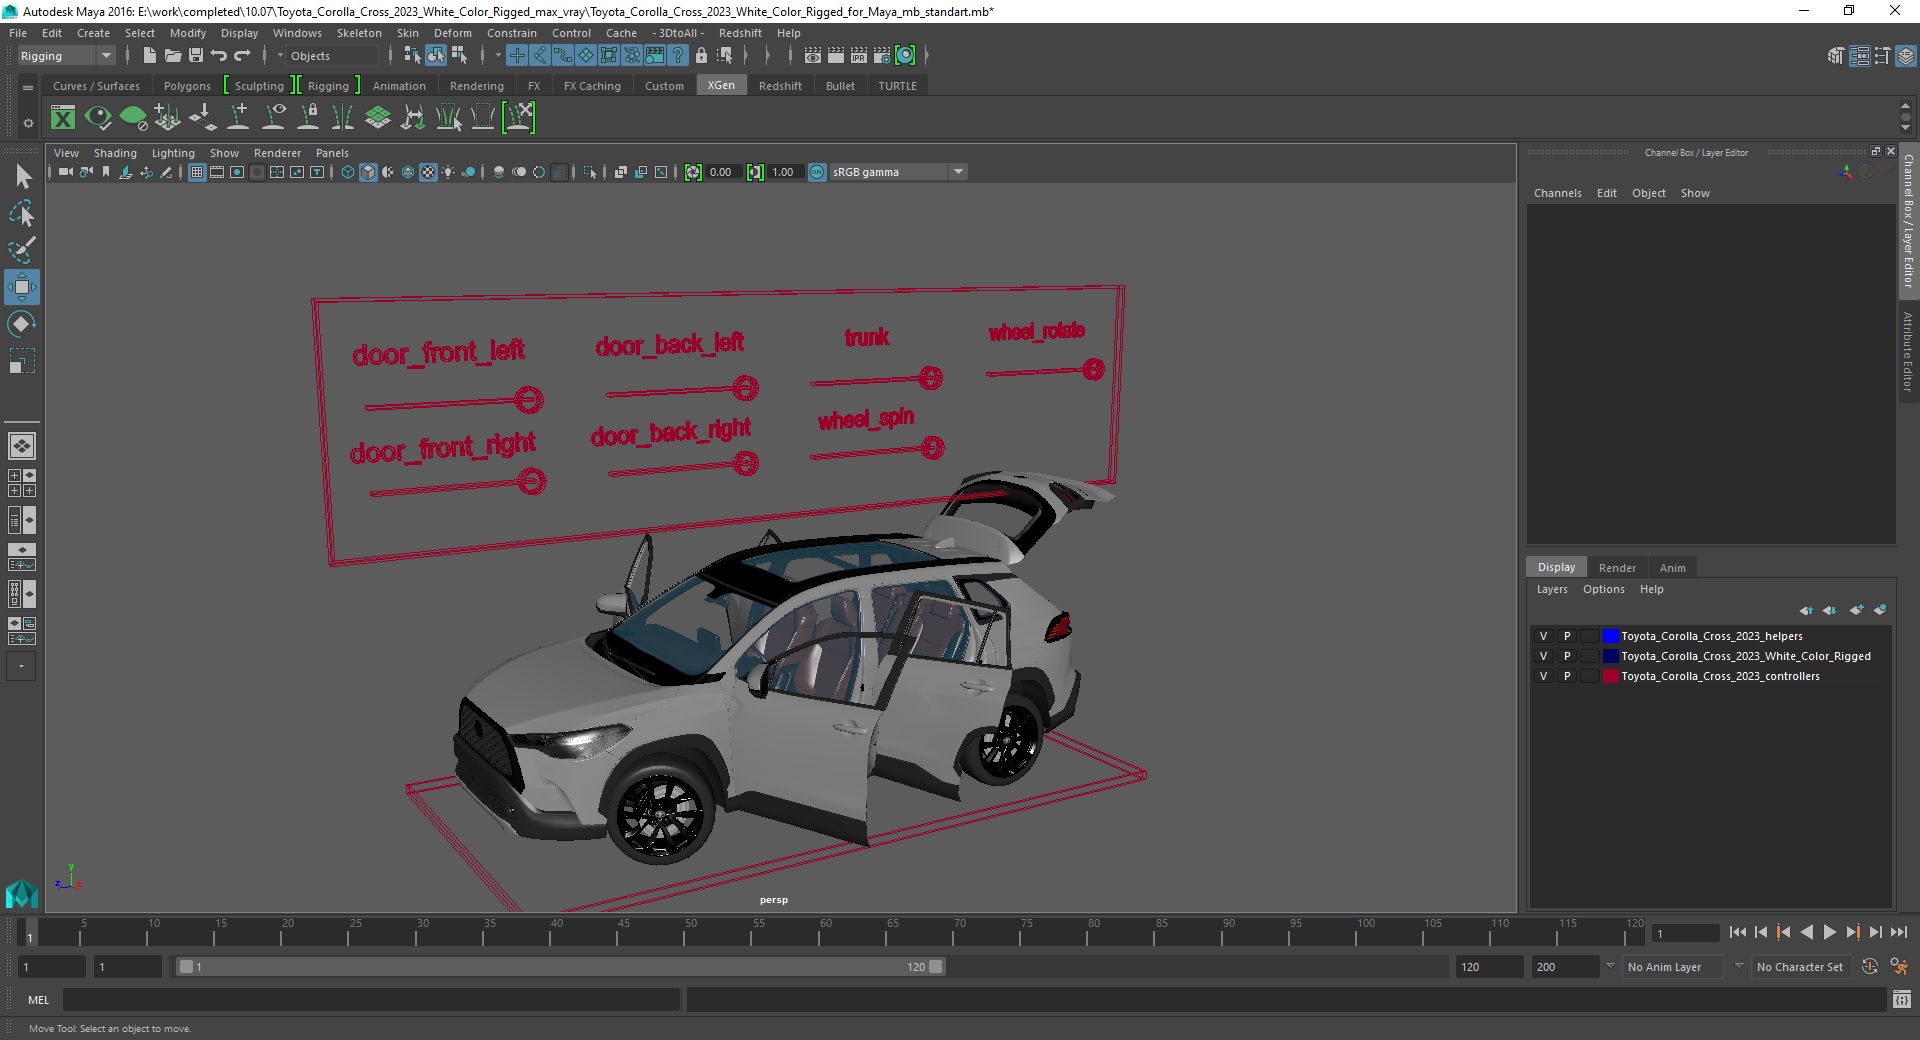Toggle the viewport textured display button
Viewport: 1920px width, 1040px height.
(x=428, y=172)
